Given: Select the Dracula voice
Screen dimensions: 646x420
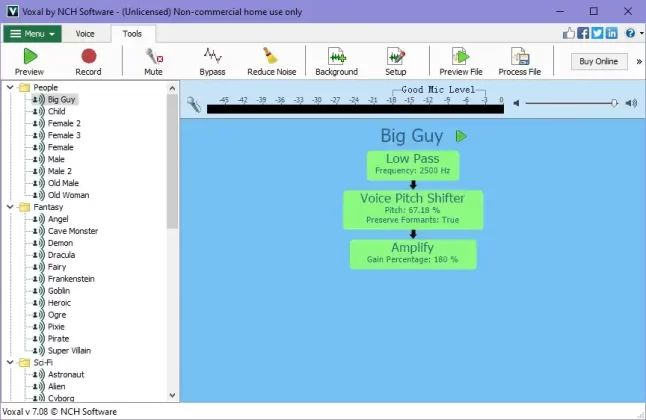Looking at the screenshot, I should [x=61, y=255].
